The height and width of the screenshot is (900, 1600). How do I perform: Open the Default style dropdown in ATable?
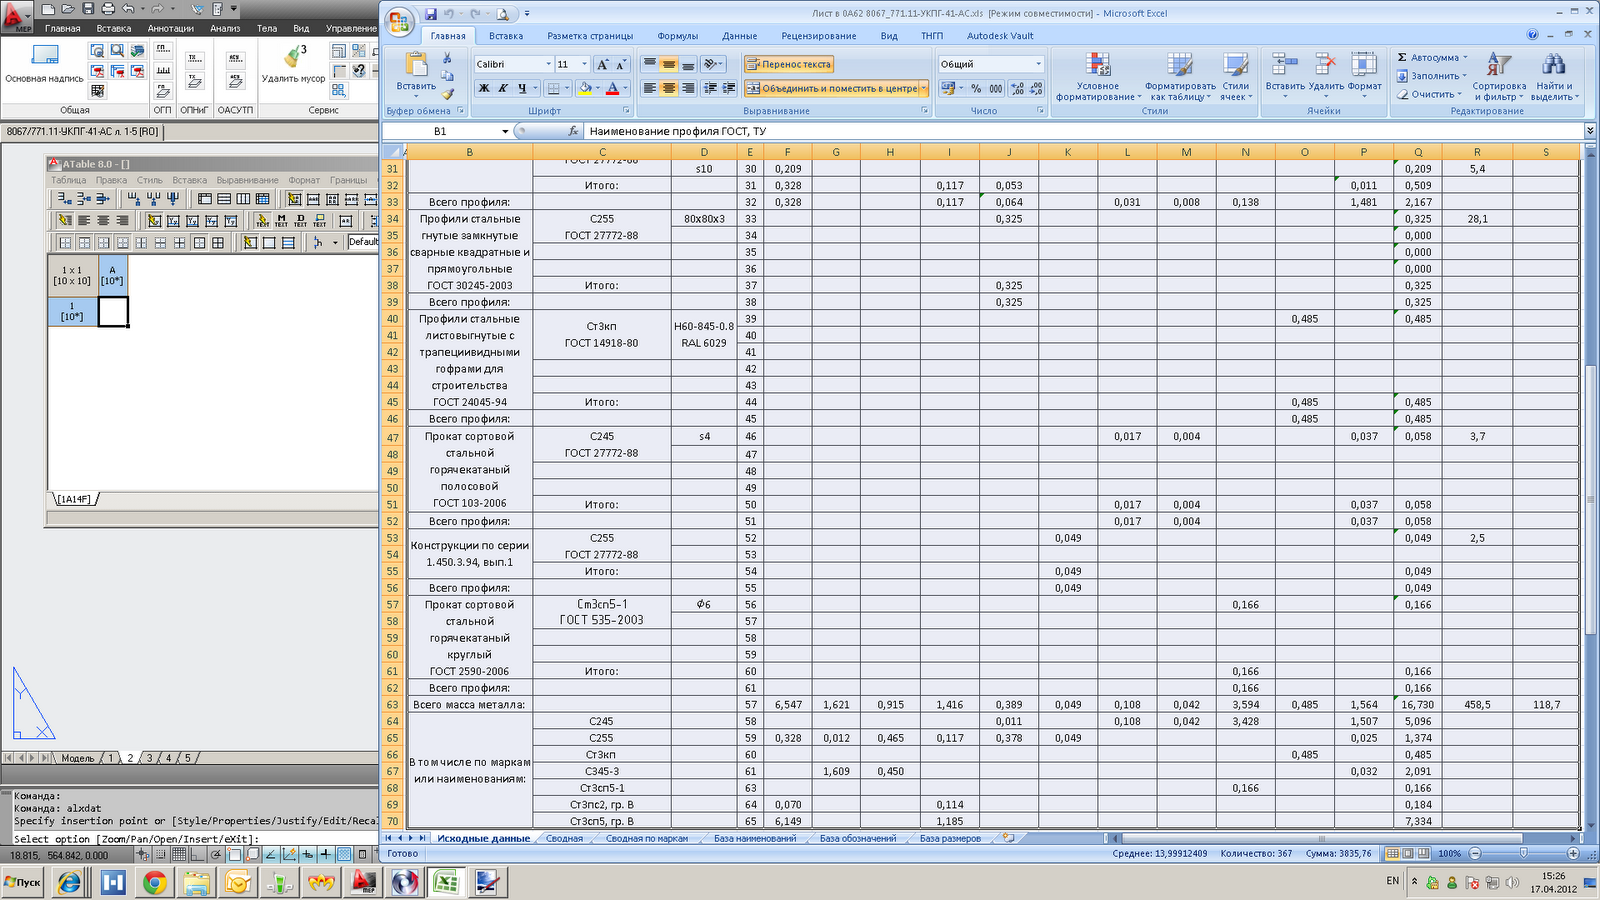[362, 242]
